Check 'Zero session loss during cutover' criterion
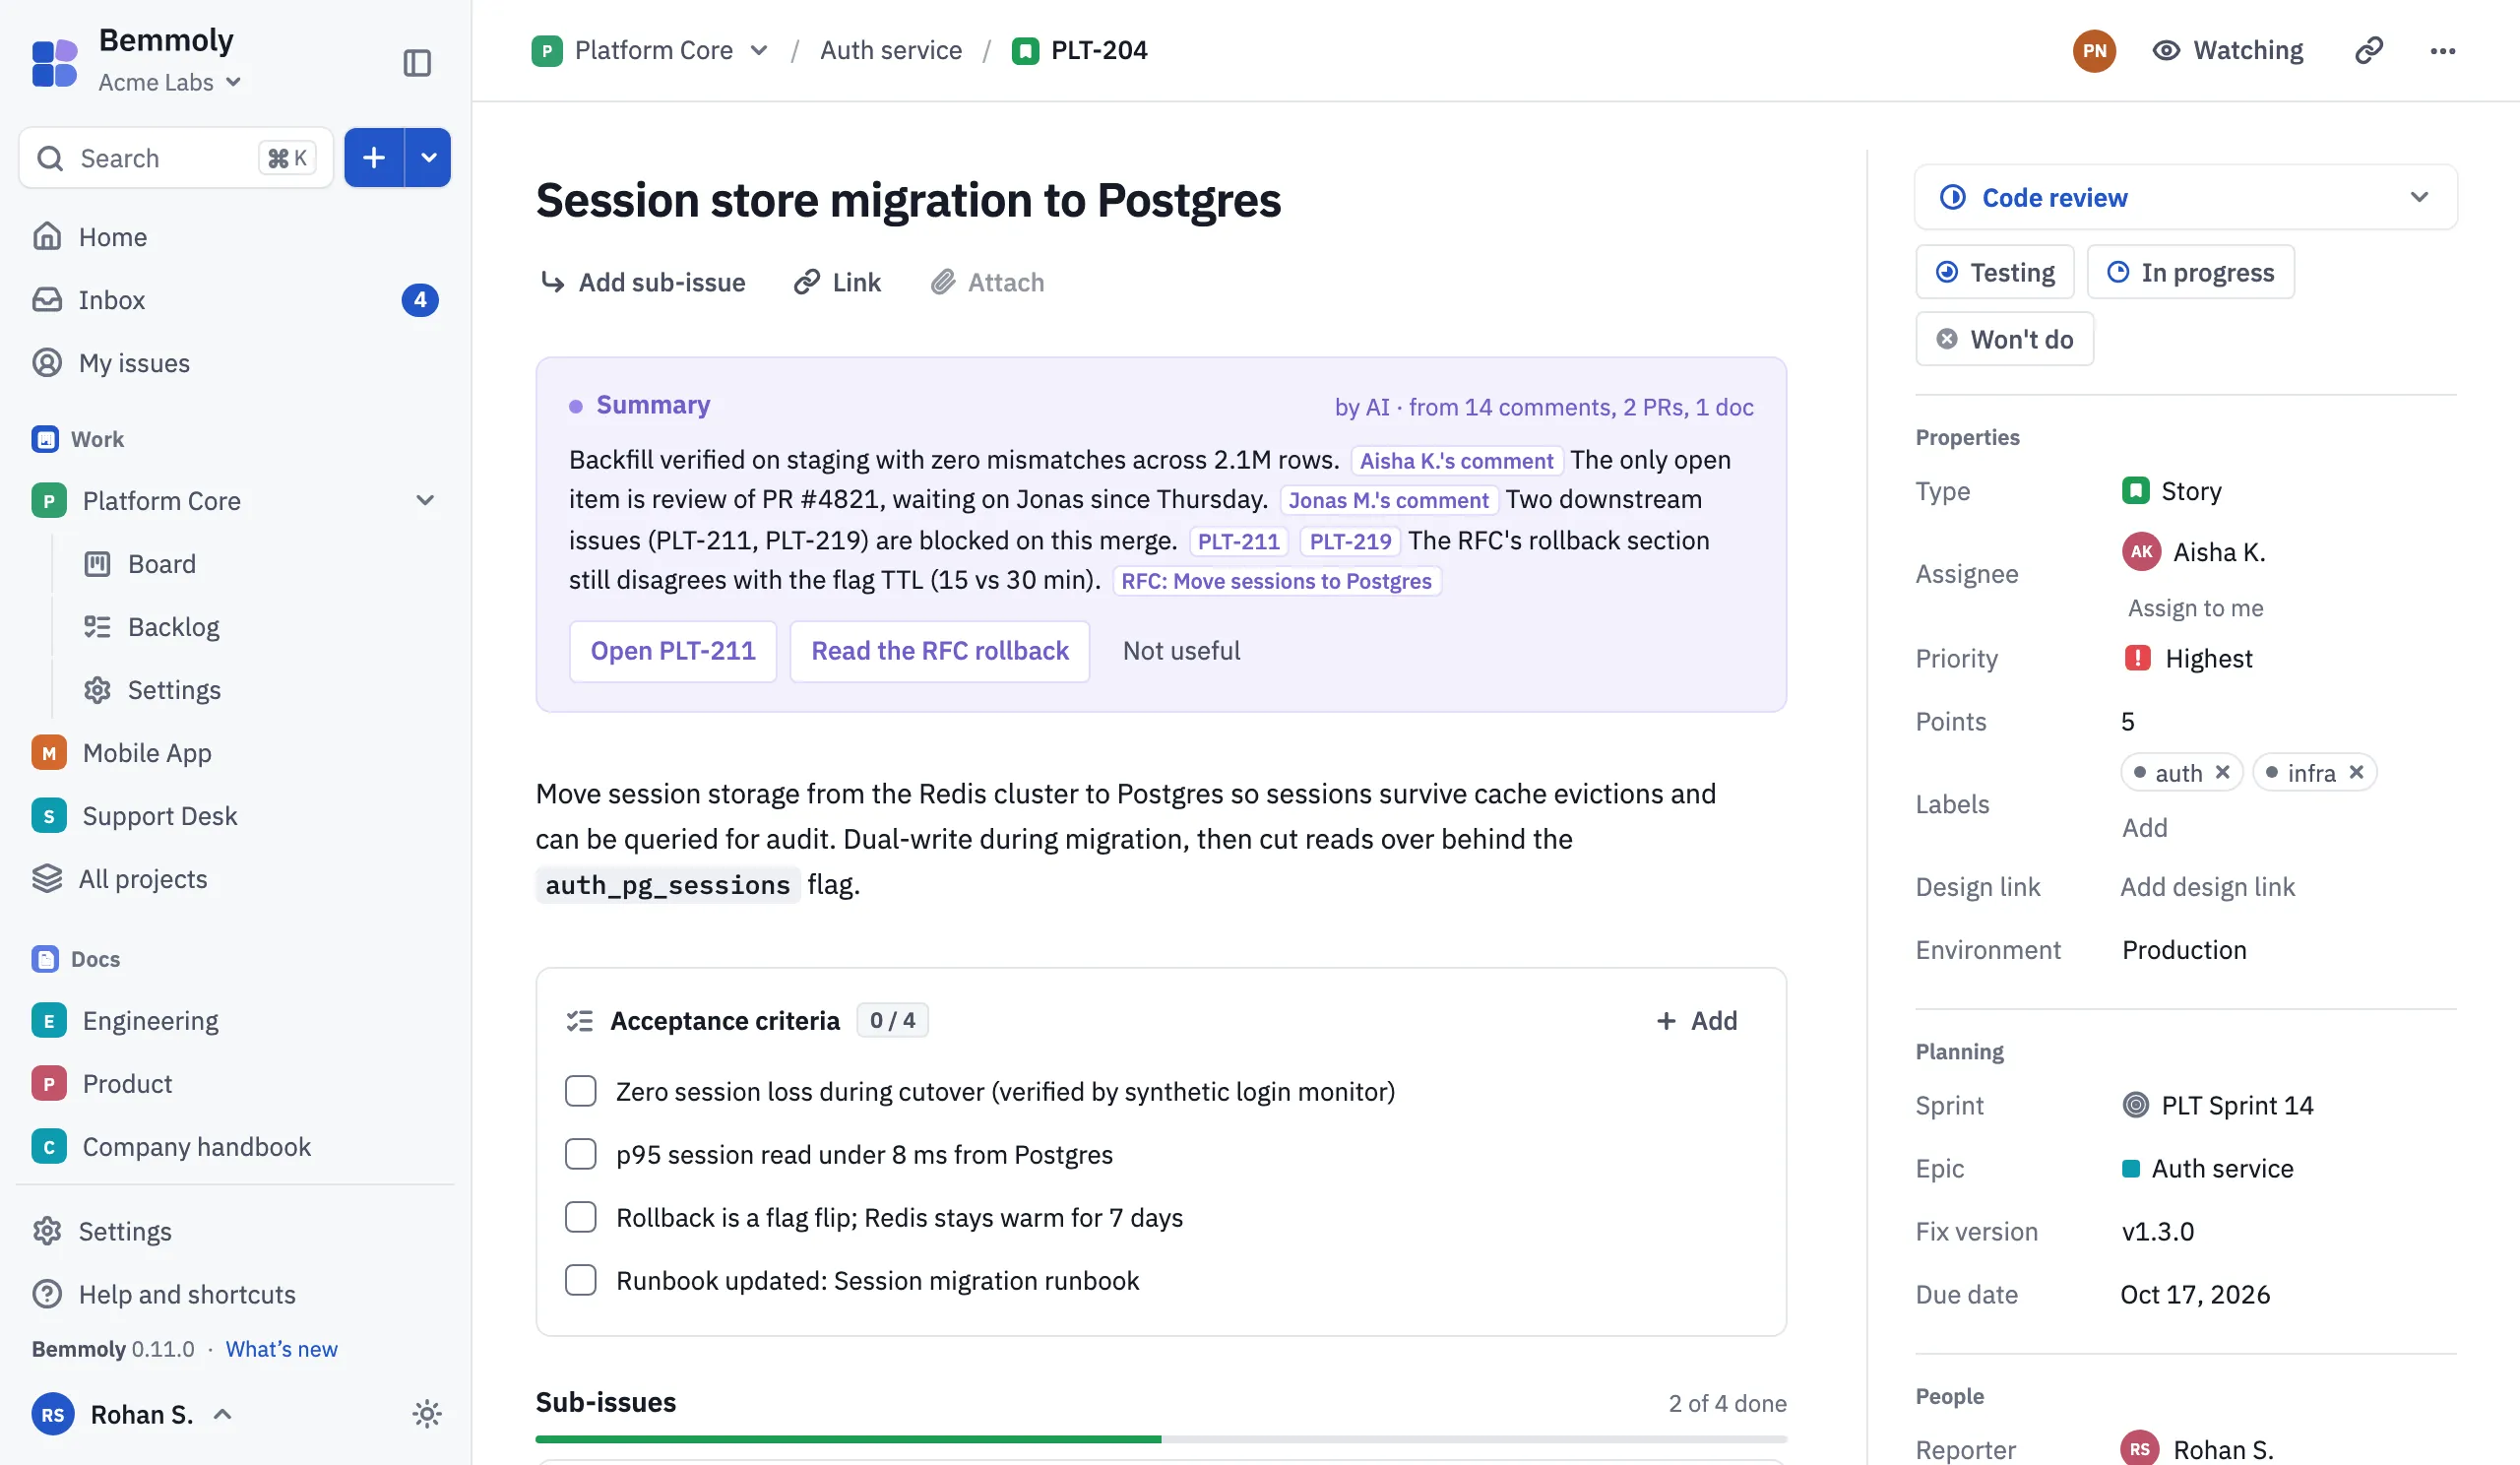Screen dimensions: 2520x1465 [581, 1091]
